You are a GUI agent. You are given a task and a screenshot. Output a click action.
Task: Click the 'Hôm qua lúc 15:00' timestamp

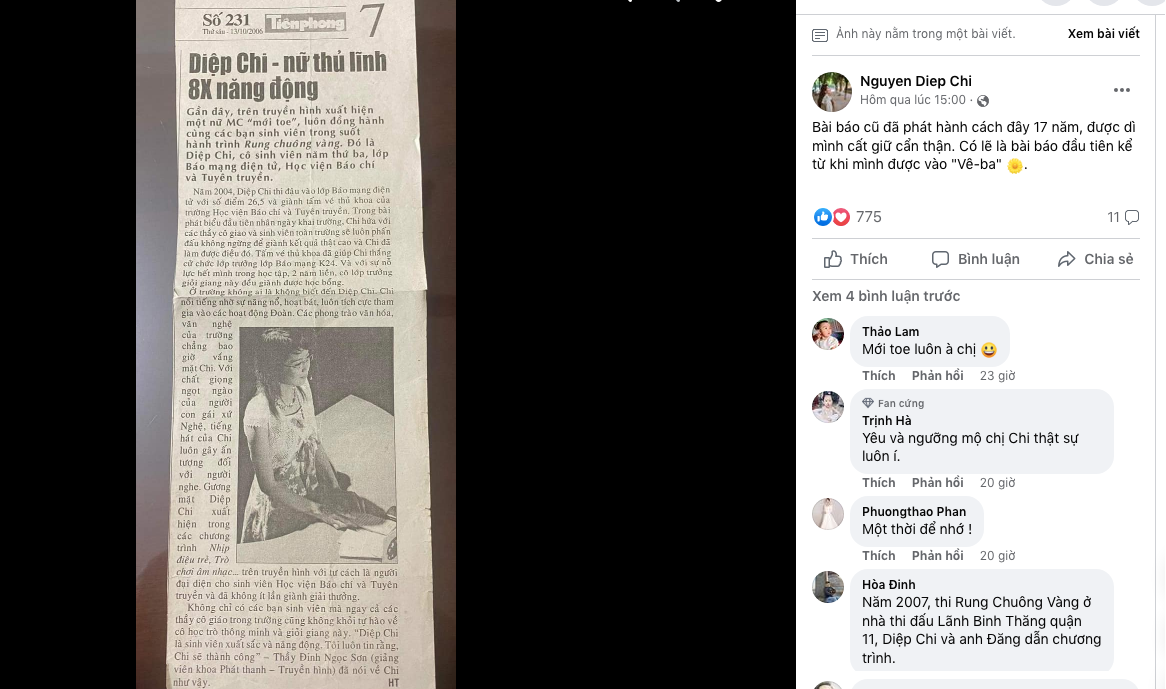912,100
